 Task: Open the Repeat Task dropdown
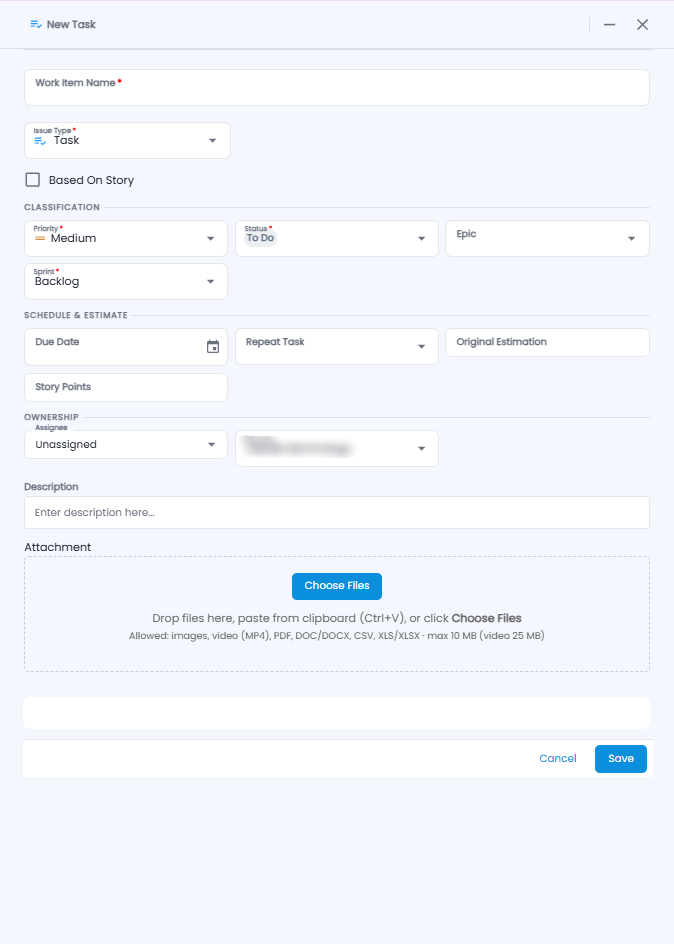pos(336,347)
